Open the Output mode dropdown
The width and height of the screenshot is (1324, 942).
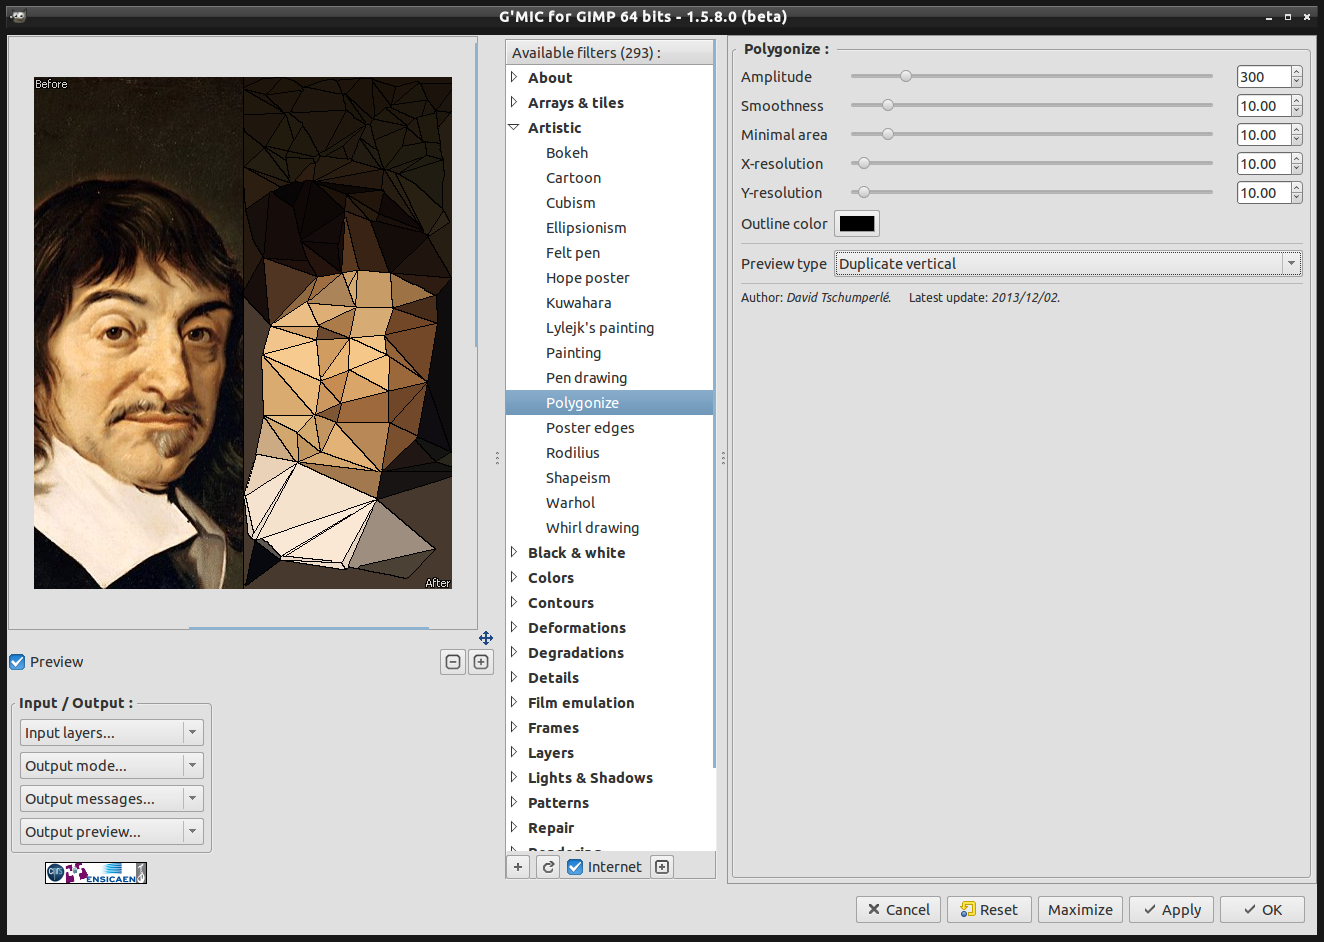tap(112, 766)
